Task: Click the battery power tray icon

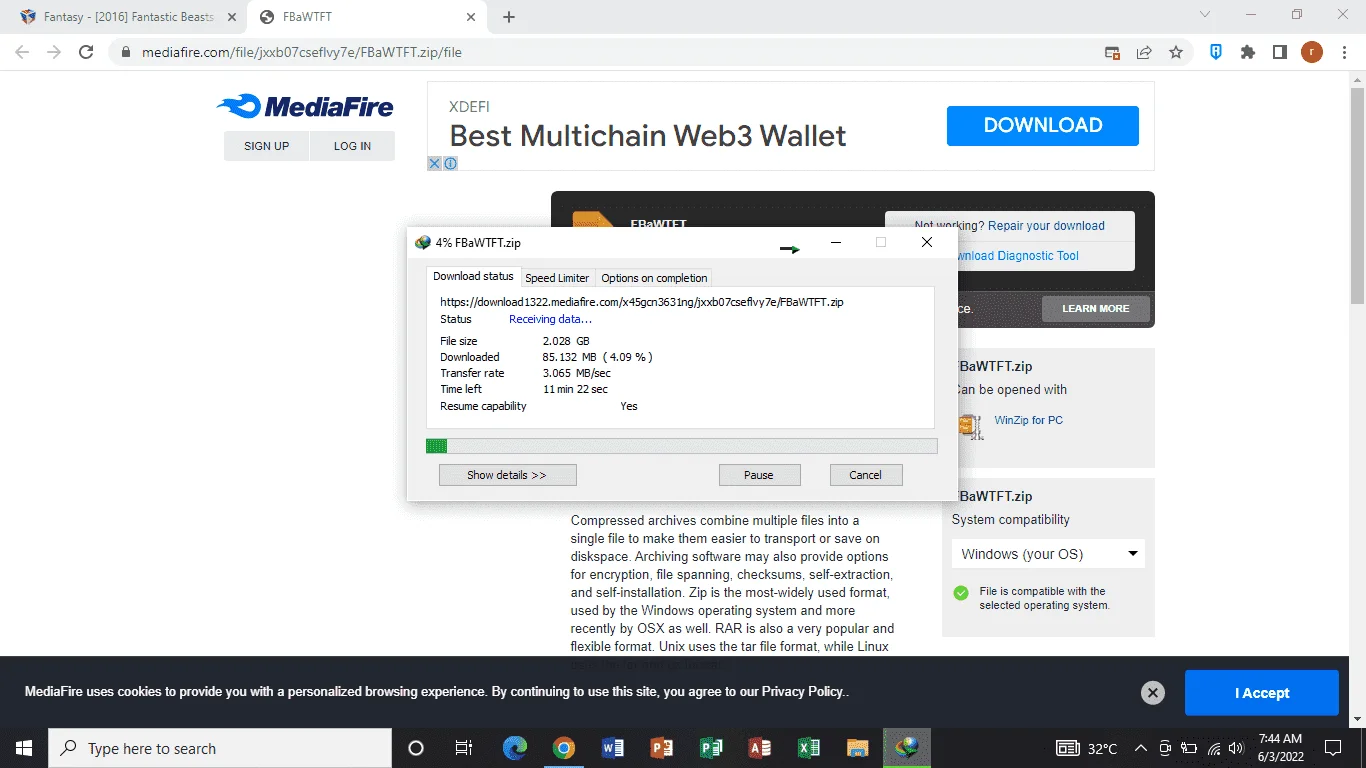Action: click(1189, 748)
